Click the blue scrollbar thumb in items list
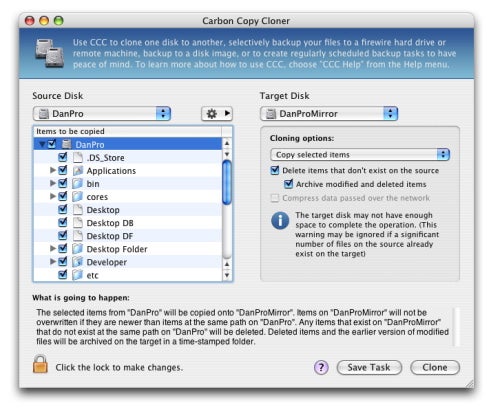Screen dimensions: 500x411 click(x=227, y=182)
